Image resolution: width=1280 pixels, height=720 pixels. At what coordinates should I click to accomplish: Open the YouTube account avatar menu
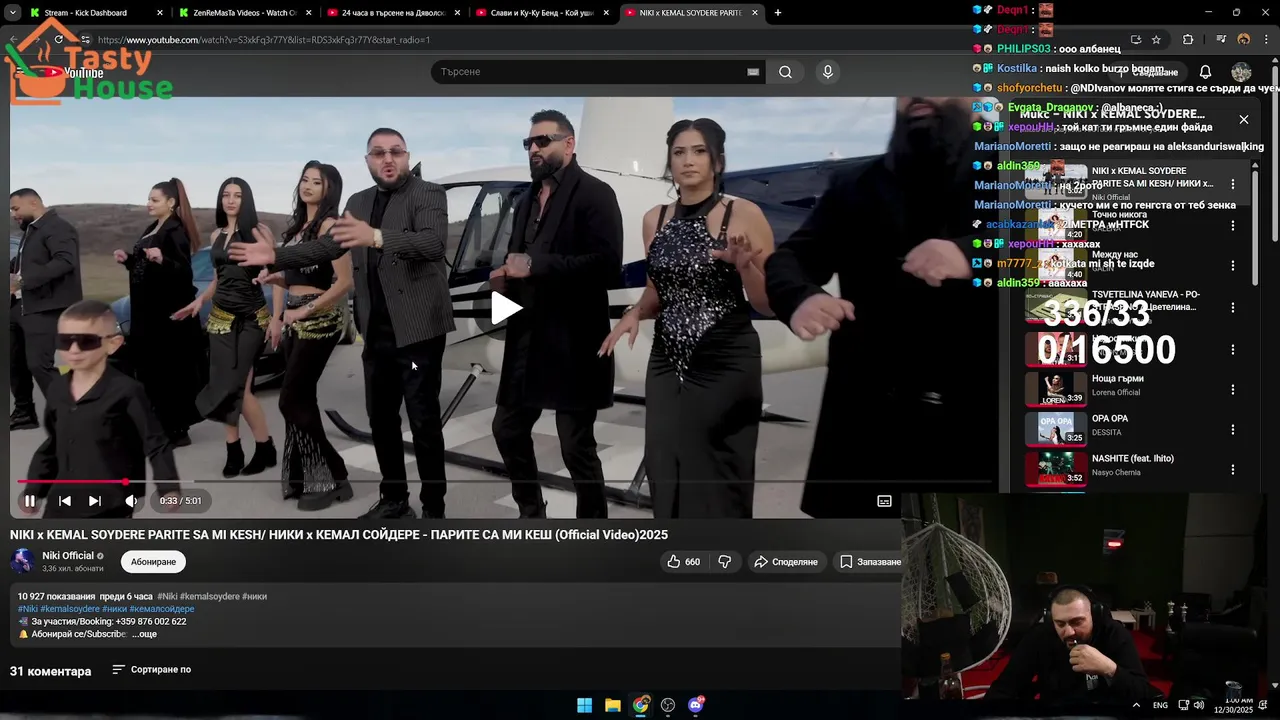pyautogui.click(x=1241, y=72)
